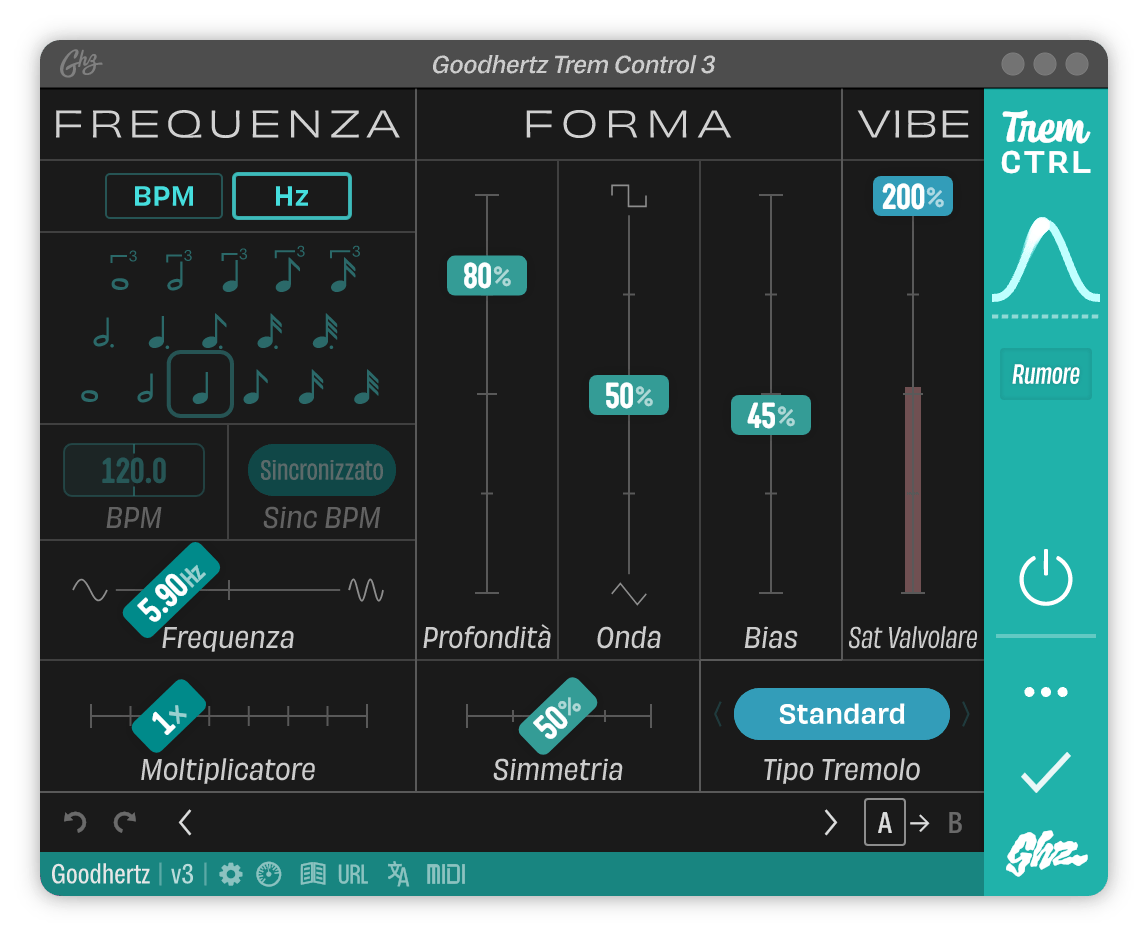Go to next Tipo Tremolo option

click(x=966, y=714)
